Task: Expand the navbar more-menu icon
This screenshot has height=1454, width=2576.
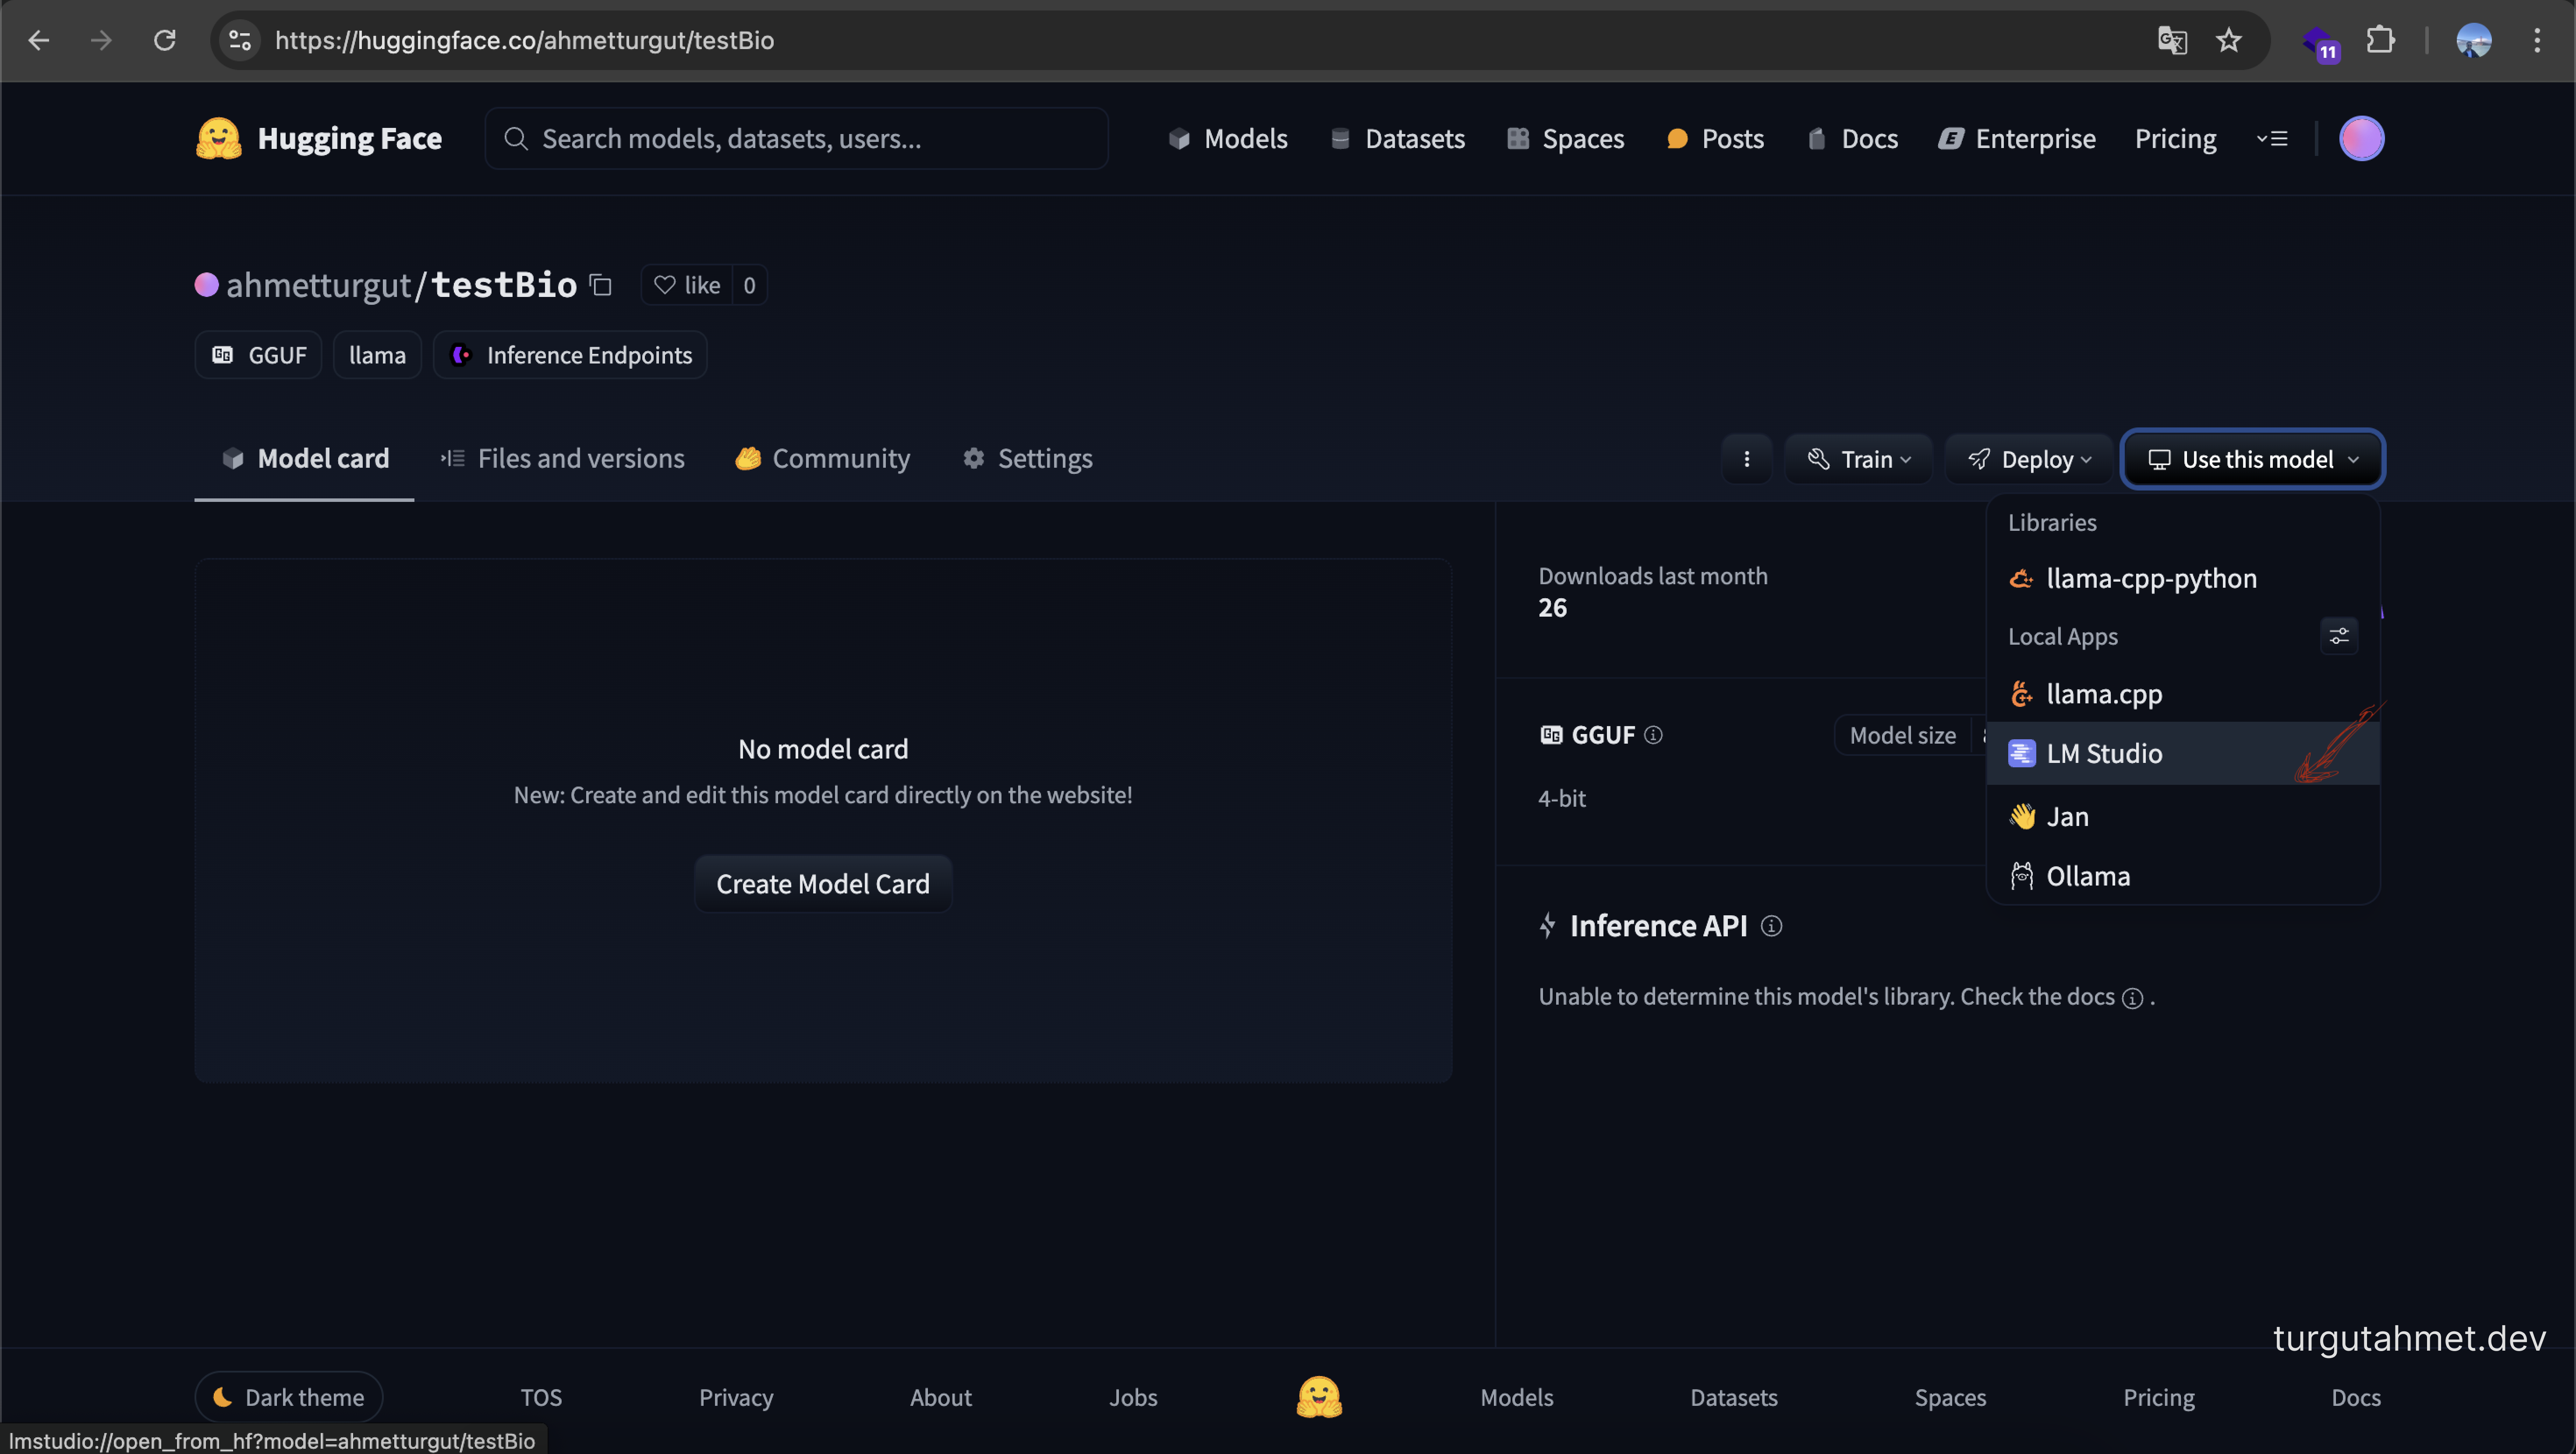Action: [2272, 138]
